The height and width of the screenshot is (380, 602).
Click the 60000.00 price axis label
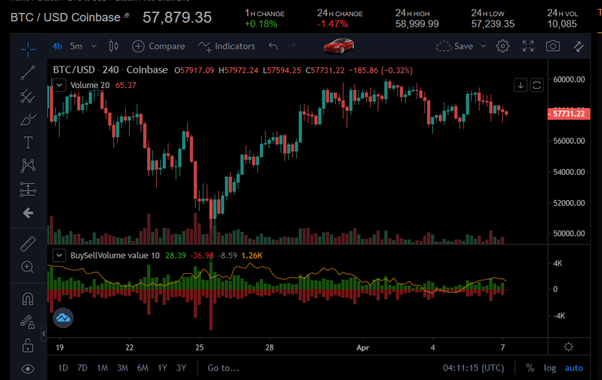(x=569, y=79)
